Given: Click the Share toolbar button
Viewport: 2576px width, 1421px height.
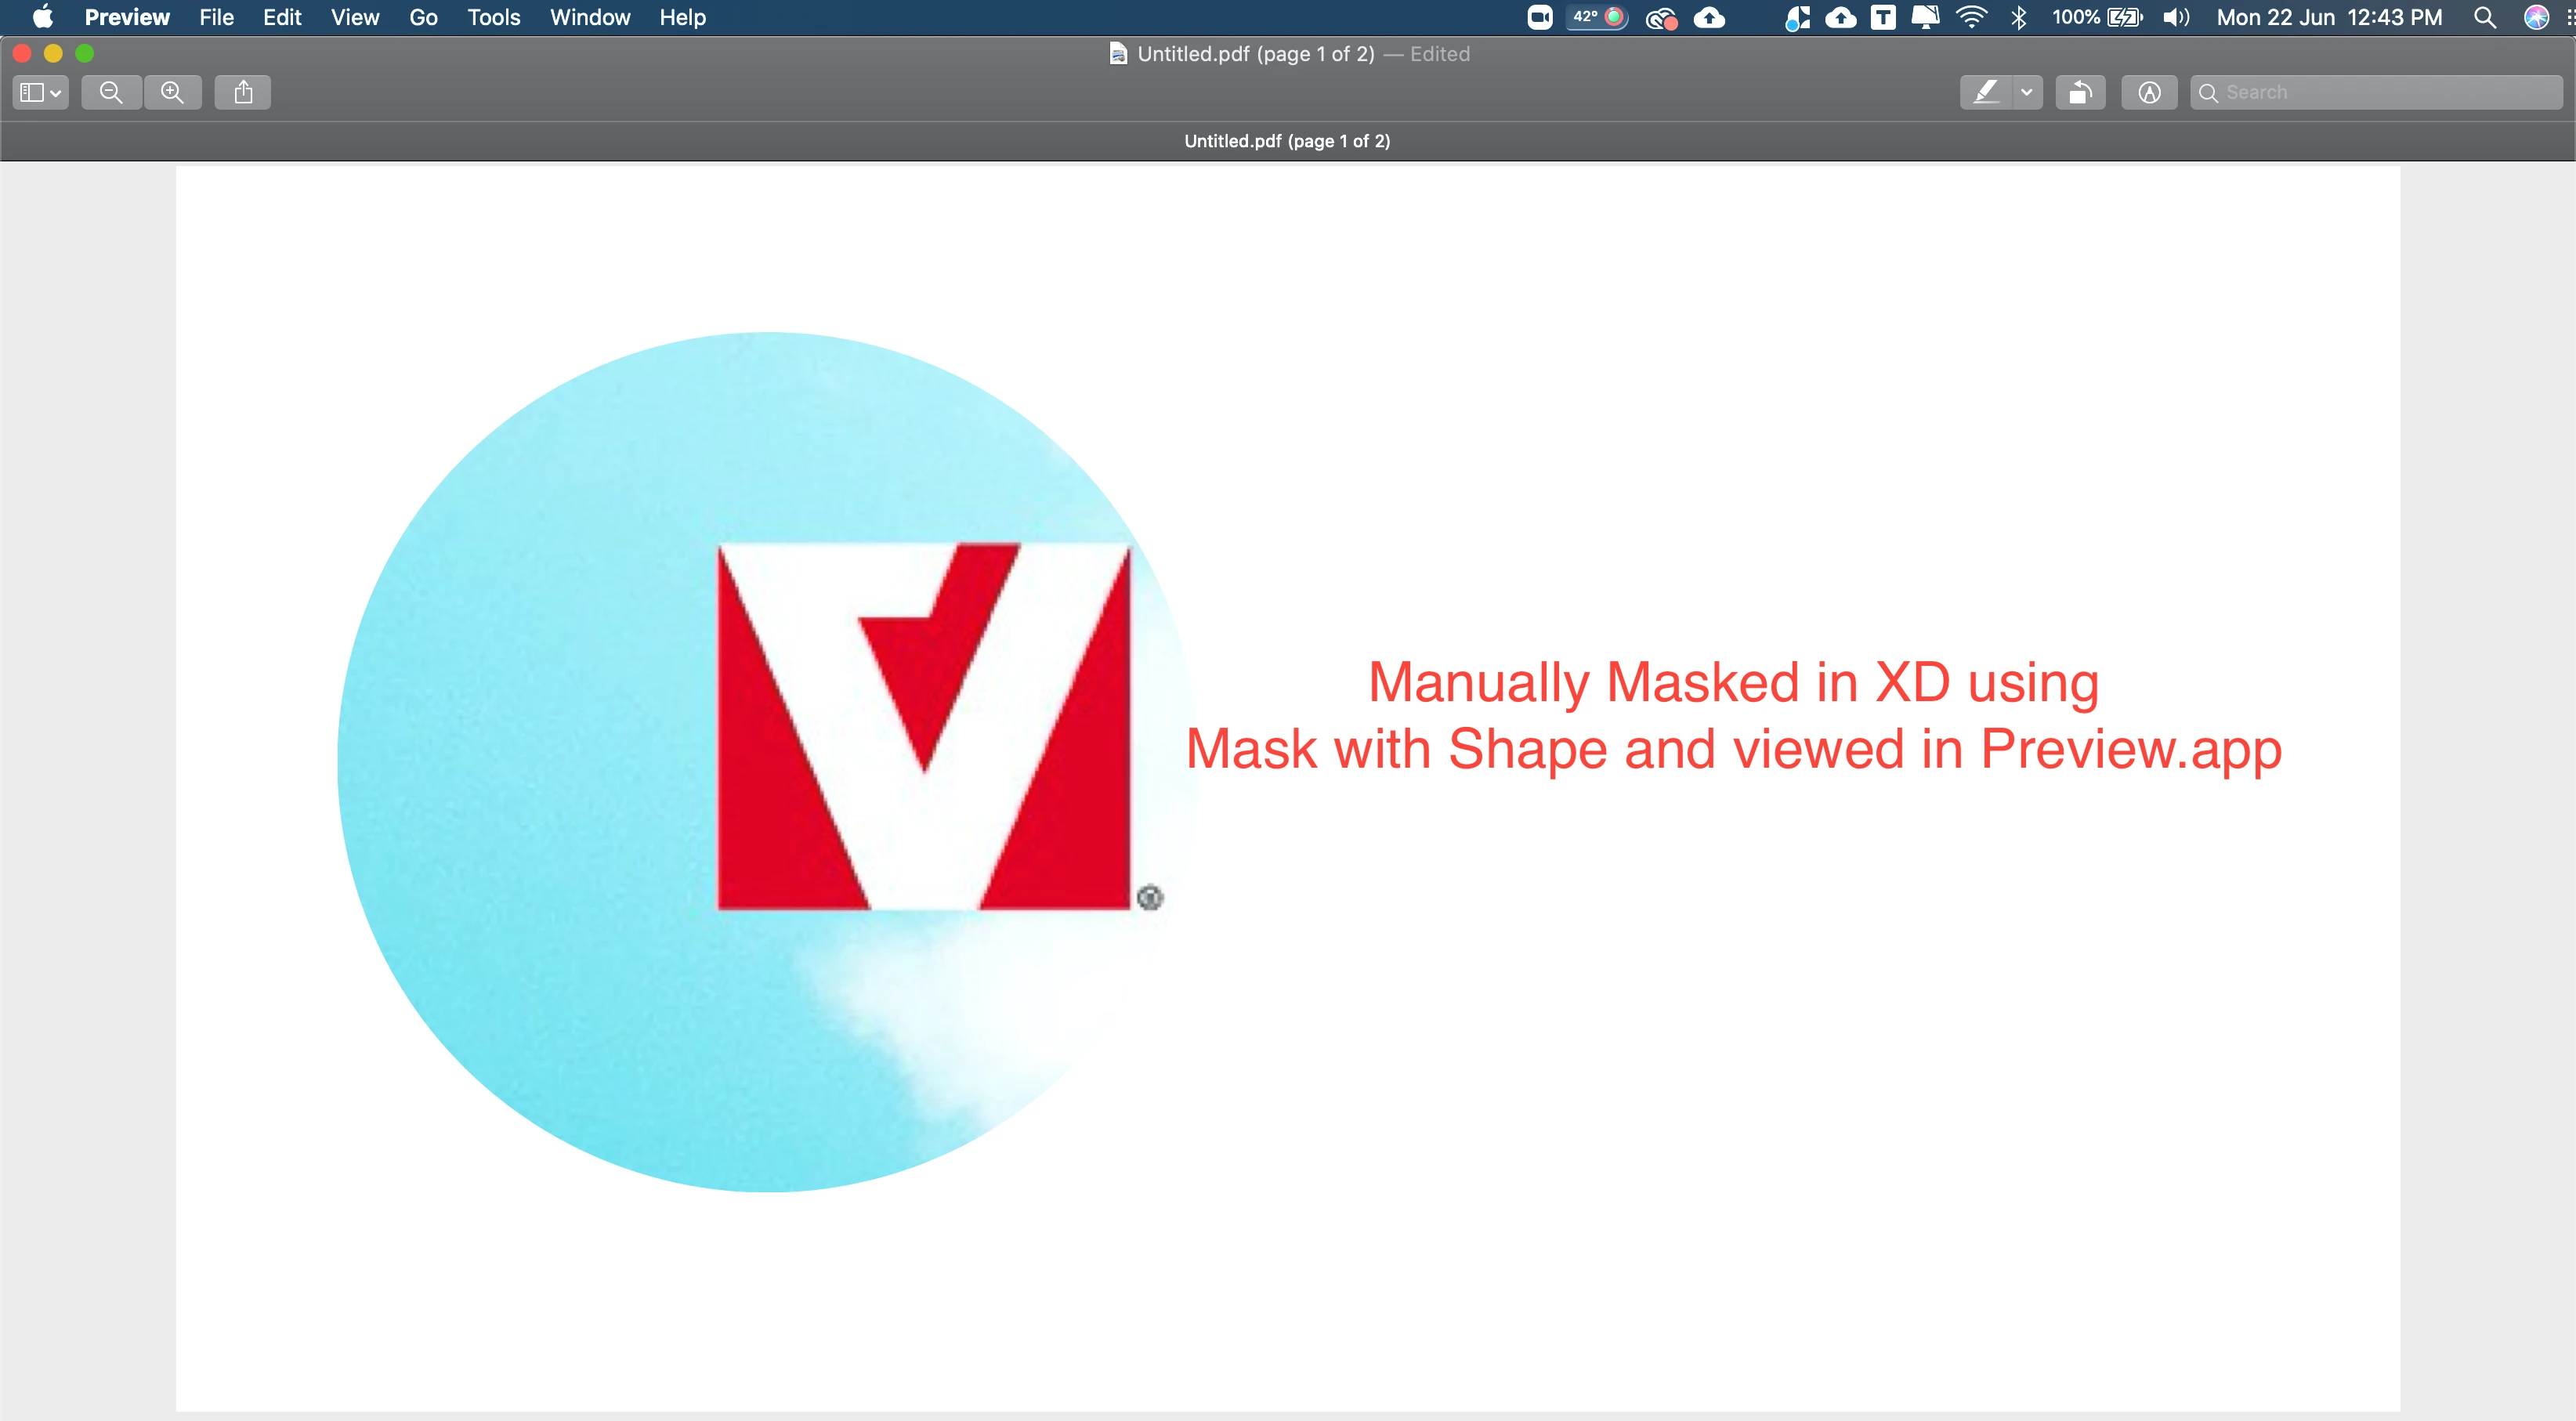Looking at the screenshot, I should [x=243, y=93].
